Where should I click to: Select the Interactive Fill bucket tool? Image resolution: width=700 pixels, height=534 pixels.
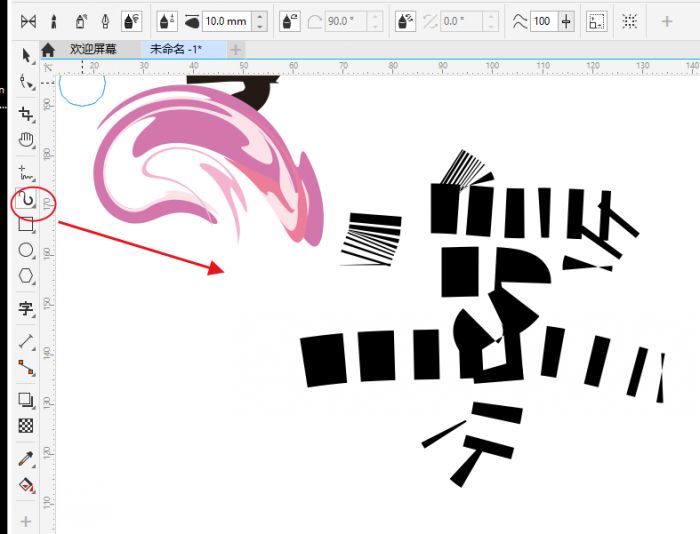tap(26, 485)
